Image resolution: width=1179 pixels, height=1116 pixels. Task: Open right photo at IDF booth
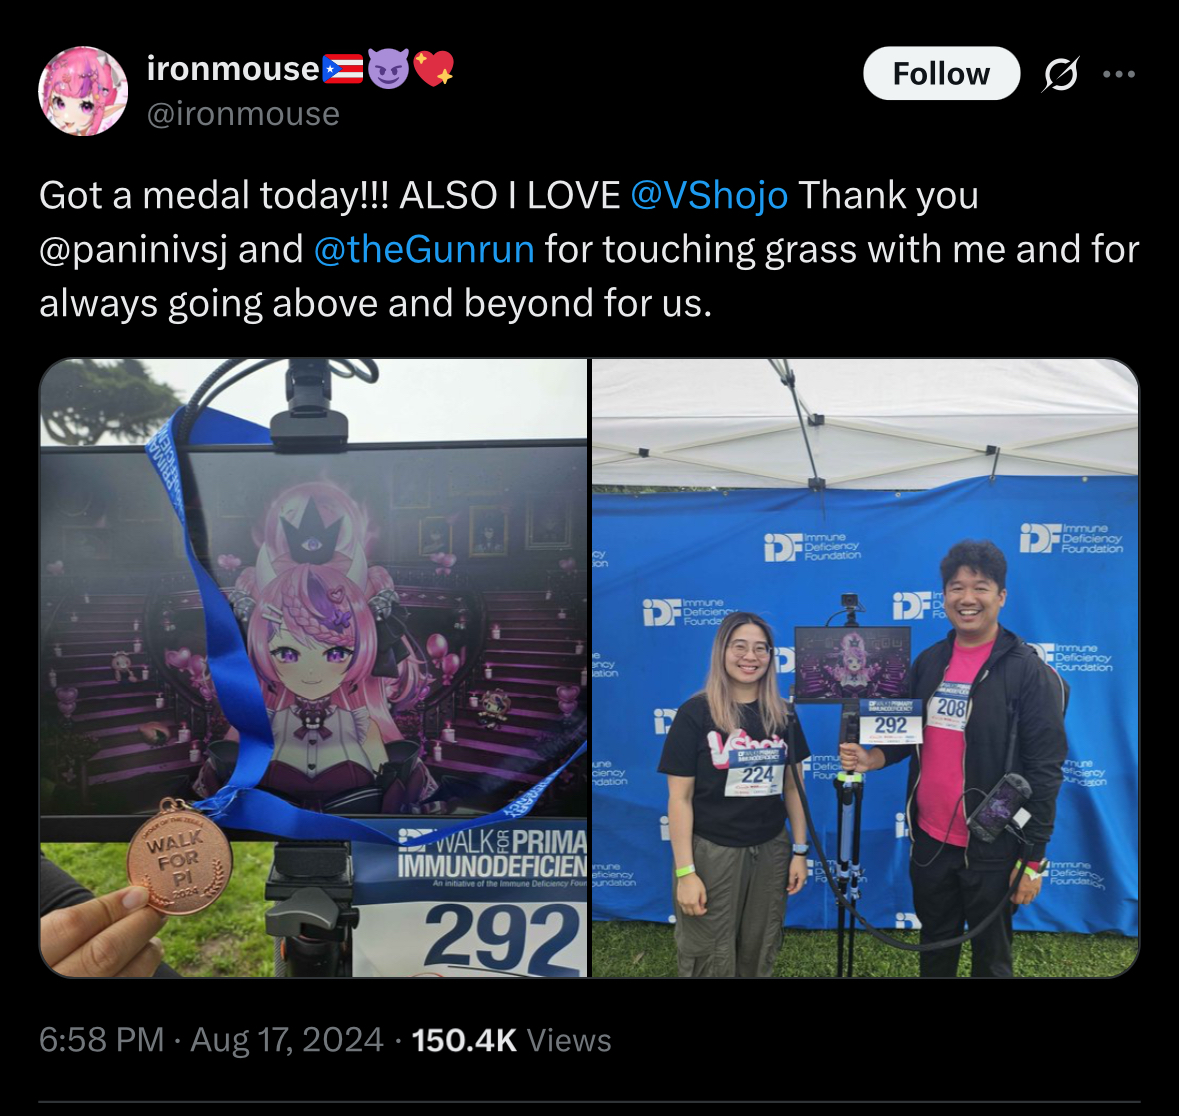pyautogui.click(x=865, y=668)
